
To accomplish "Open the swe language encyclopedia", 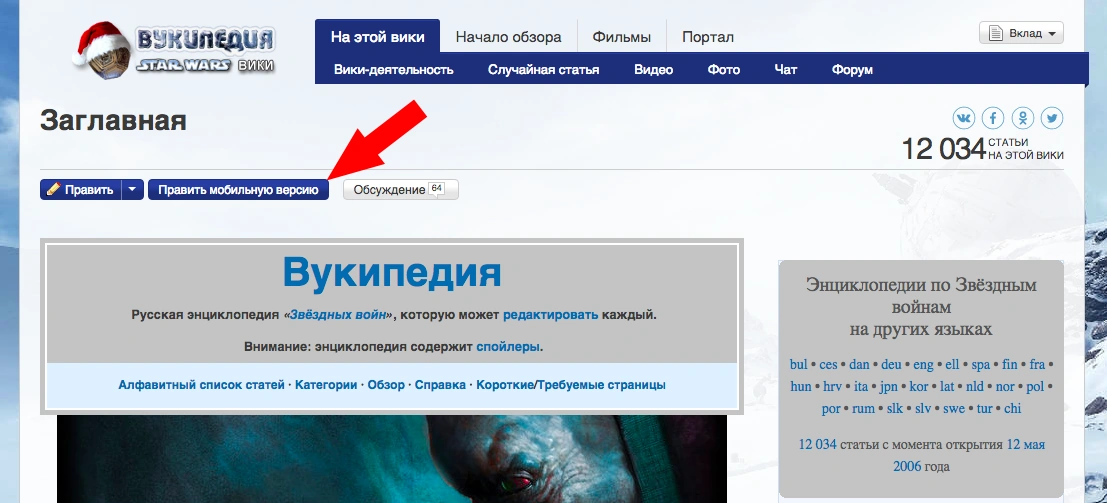I will click(x=954, y=408).
